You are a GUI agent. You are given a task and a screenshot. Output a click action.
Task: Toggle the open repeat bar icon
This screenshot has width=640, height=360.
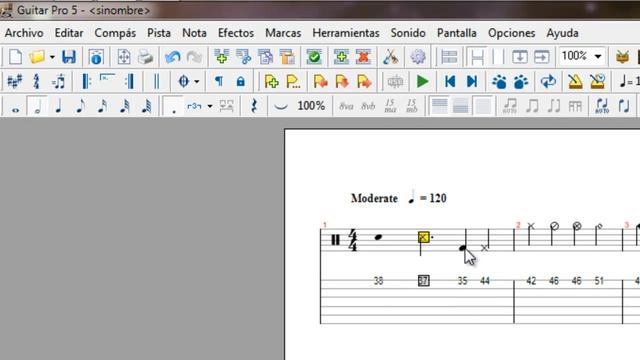pyautogui.click(x=86, y=81)
